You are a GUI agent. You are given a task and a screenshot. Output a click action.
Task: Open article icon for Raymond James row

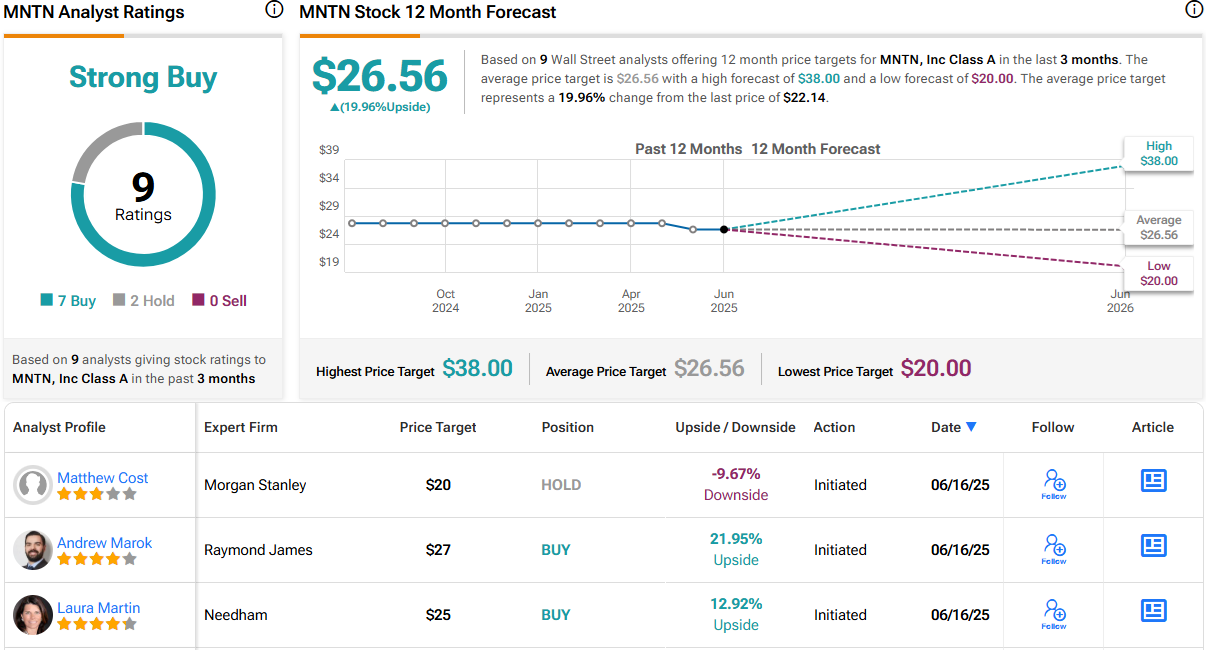(x=1154, y=546)
